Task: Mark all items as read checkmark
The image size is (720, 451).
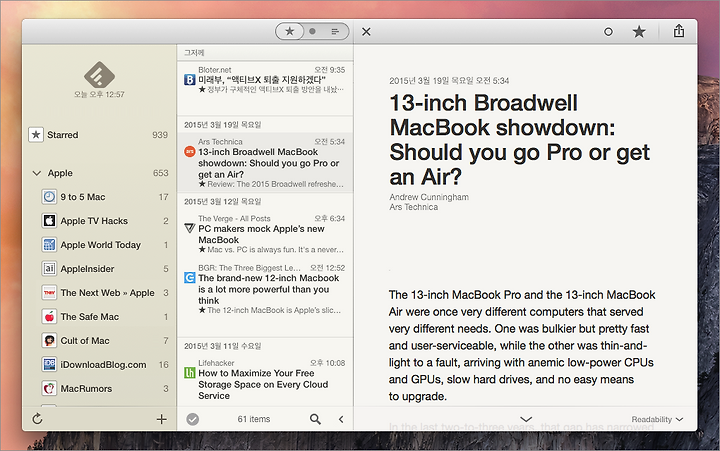Action: coord(193,419)
